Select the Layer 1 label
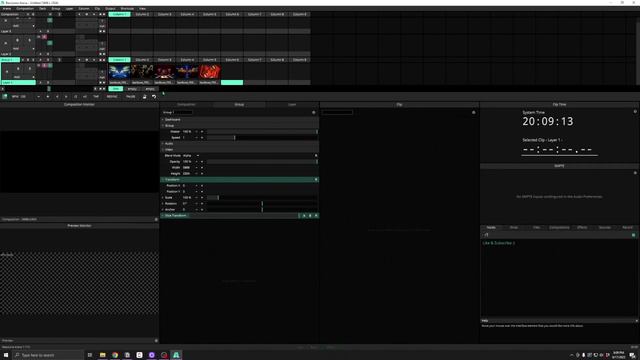Image resolution: width=640 pixels, height=360 pixels. (18, 82)
